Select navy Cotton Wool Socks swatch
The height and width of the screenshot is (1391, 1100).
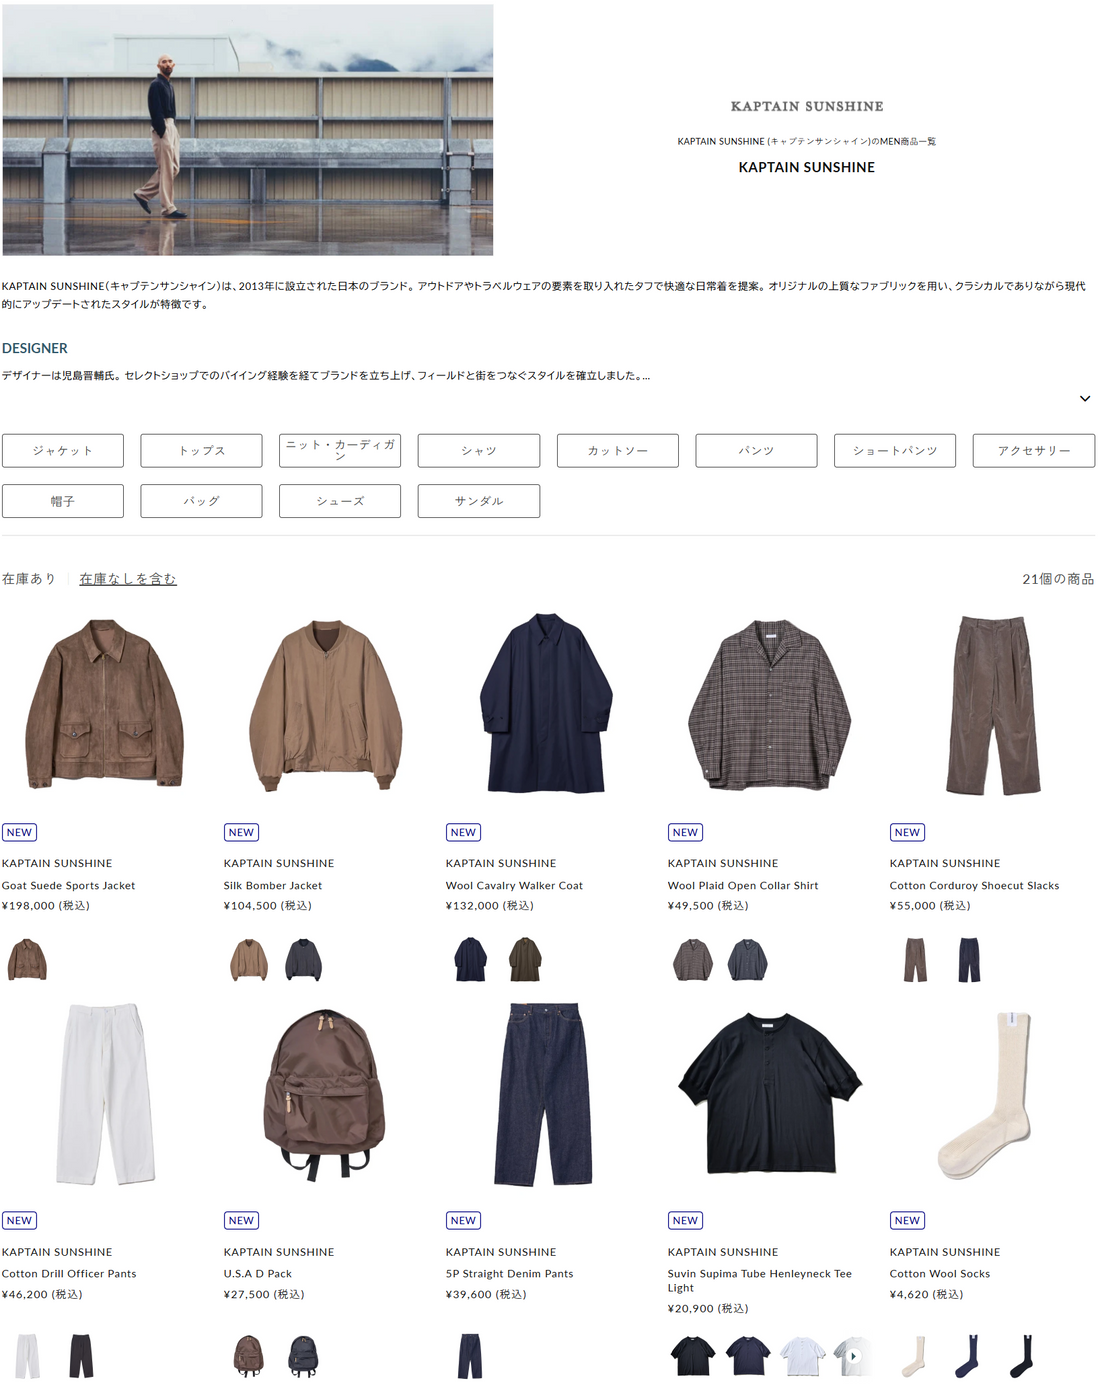point(969,1356)
